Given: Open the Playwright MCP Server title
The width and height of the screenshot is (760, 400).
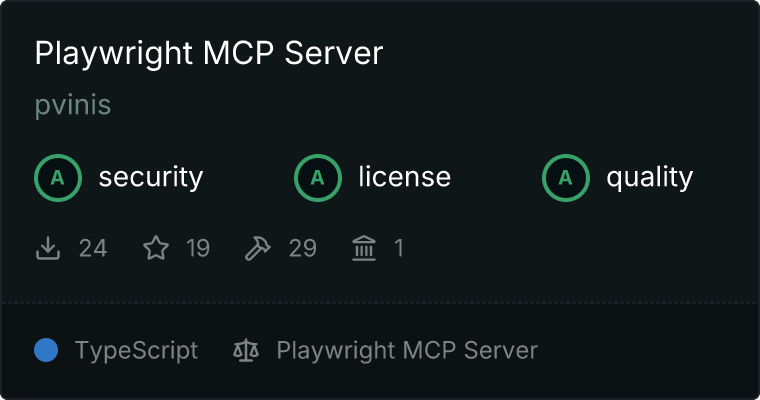Looking at the screenshot, I should 209,53.
